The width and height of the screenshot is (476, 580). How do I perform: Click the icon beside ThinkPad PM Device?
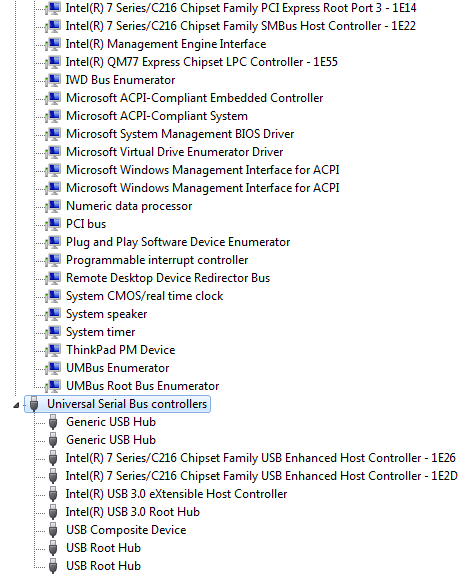(53, 350)
